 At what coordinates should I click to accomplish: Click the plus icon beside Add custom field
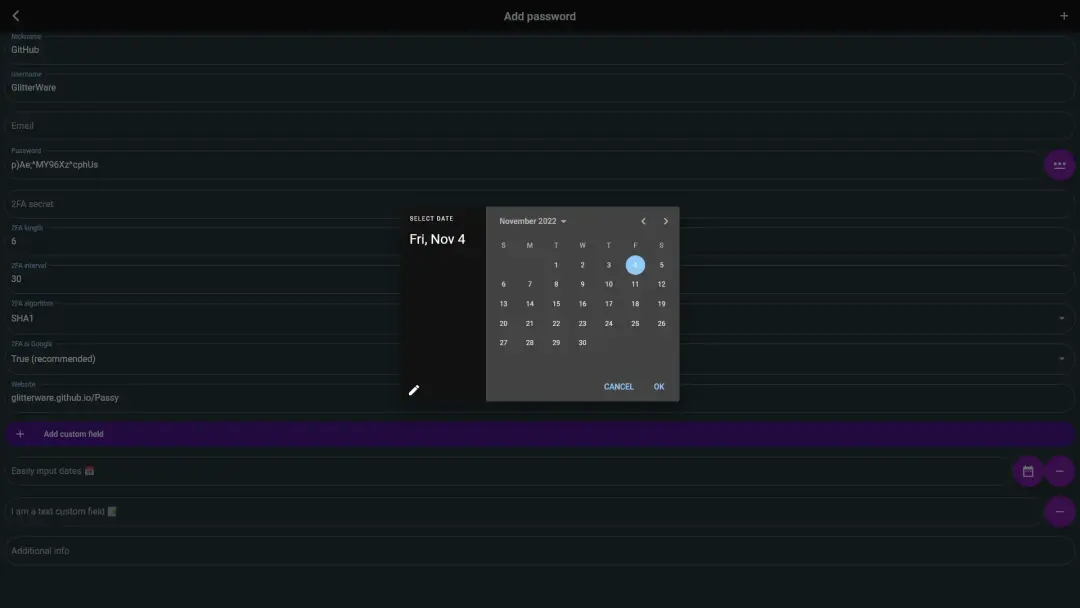[20, 434]
